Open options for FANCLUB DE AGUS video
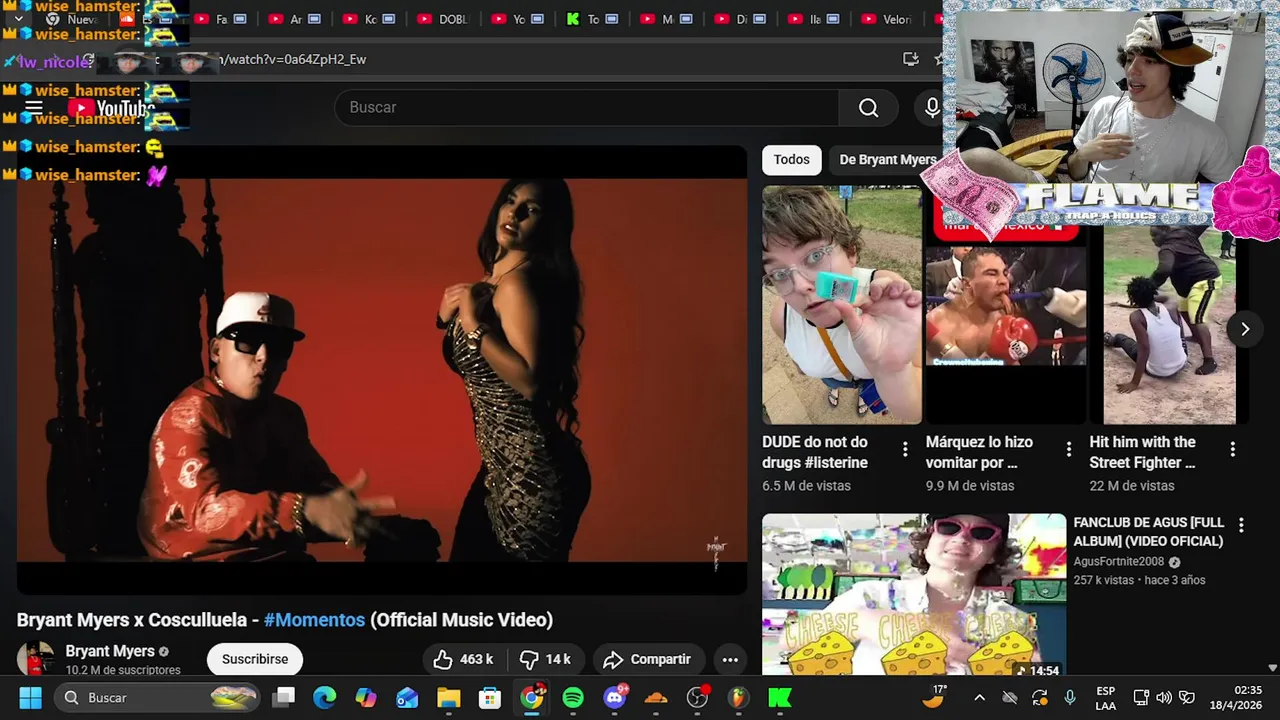This screenshot has width=1280, height=720. (1241, 525)
